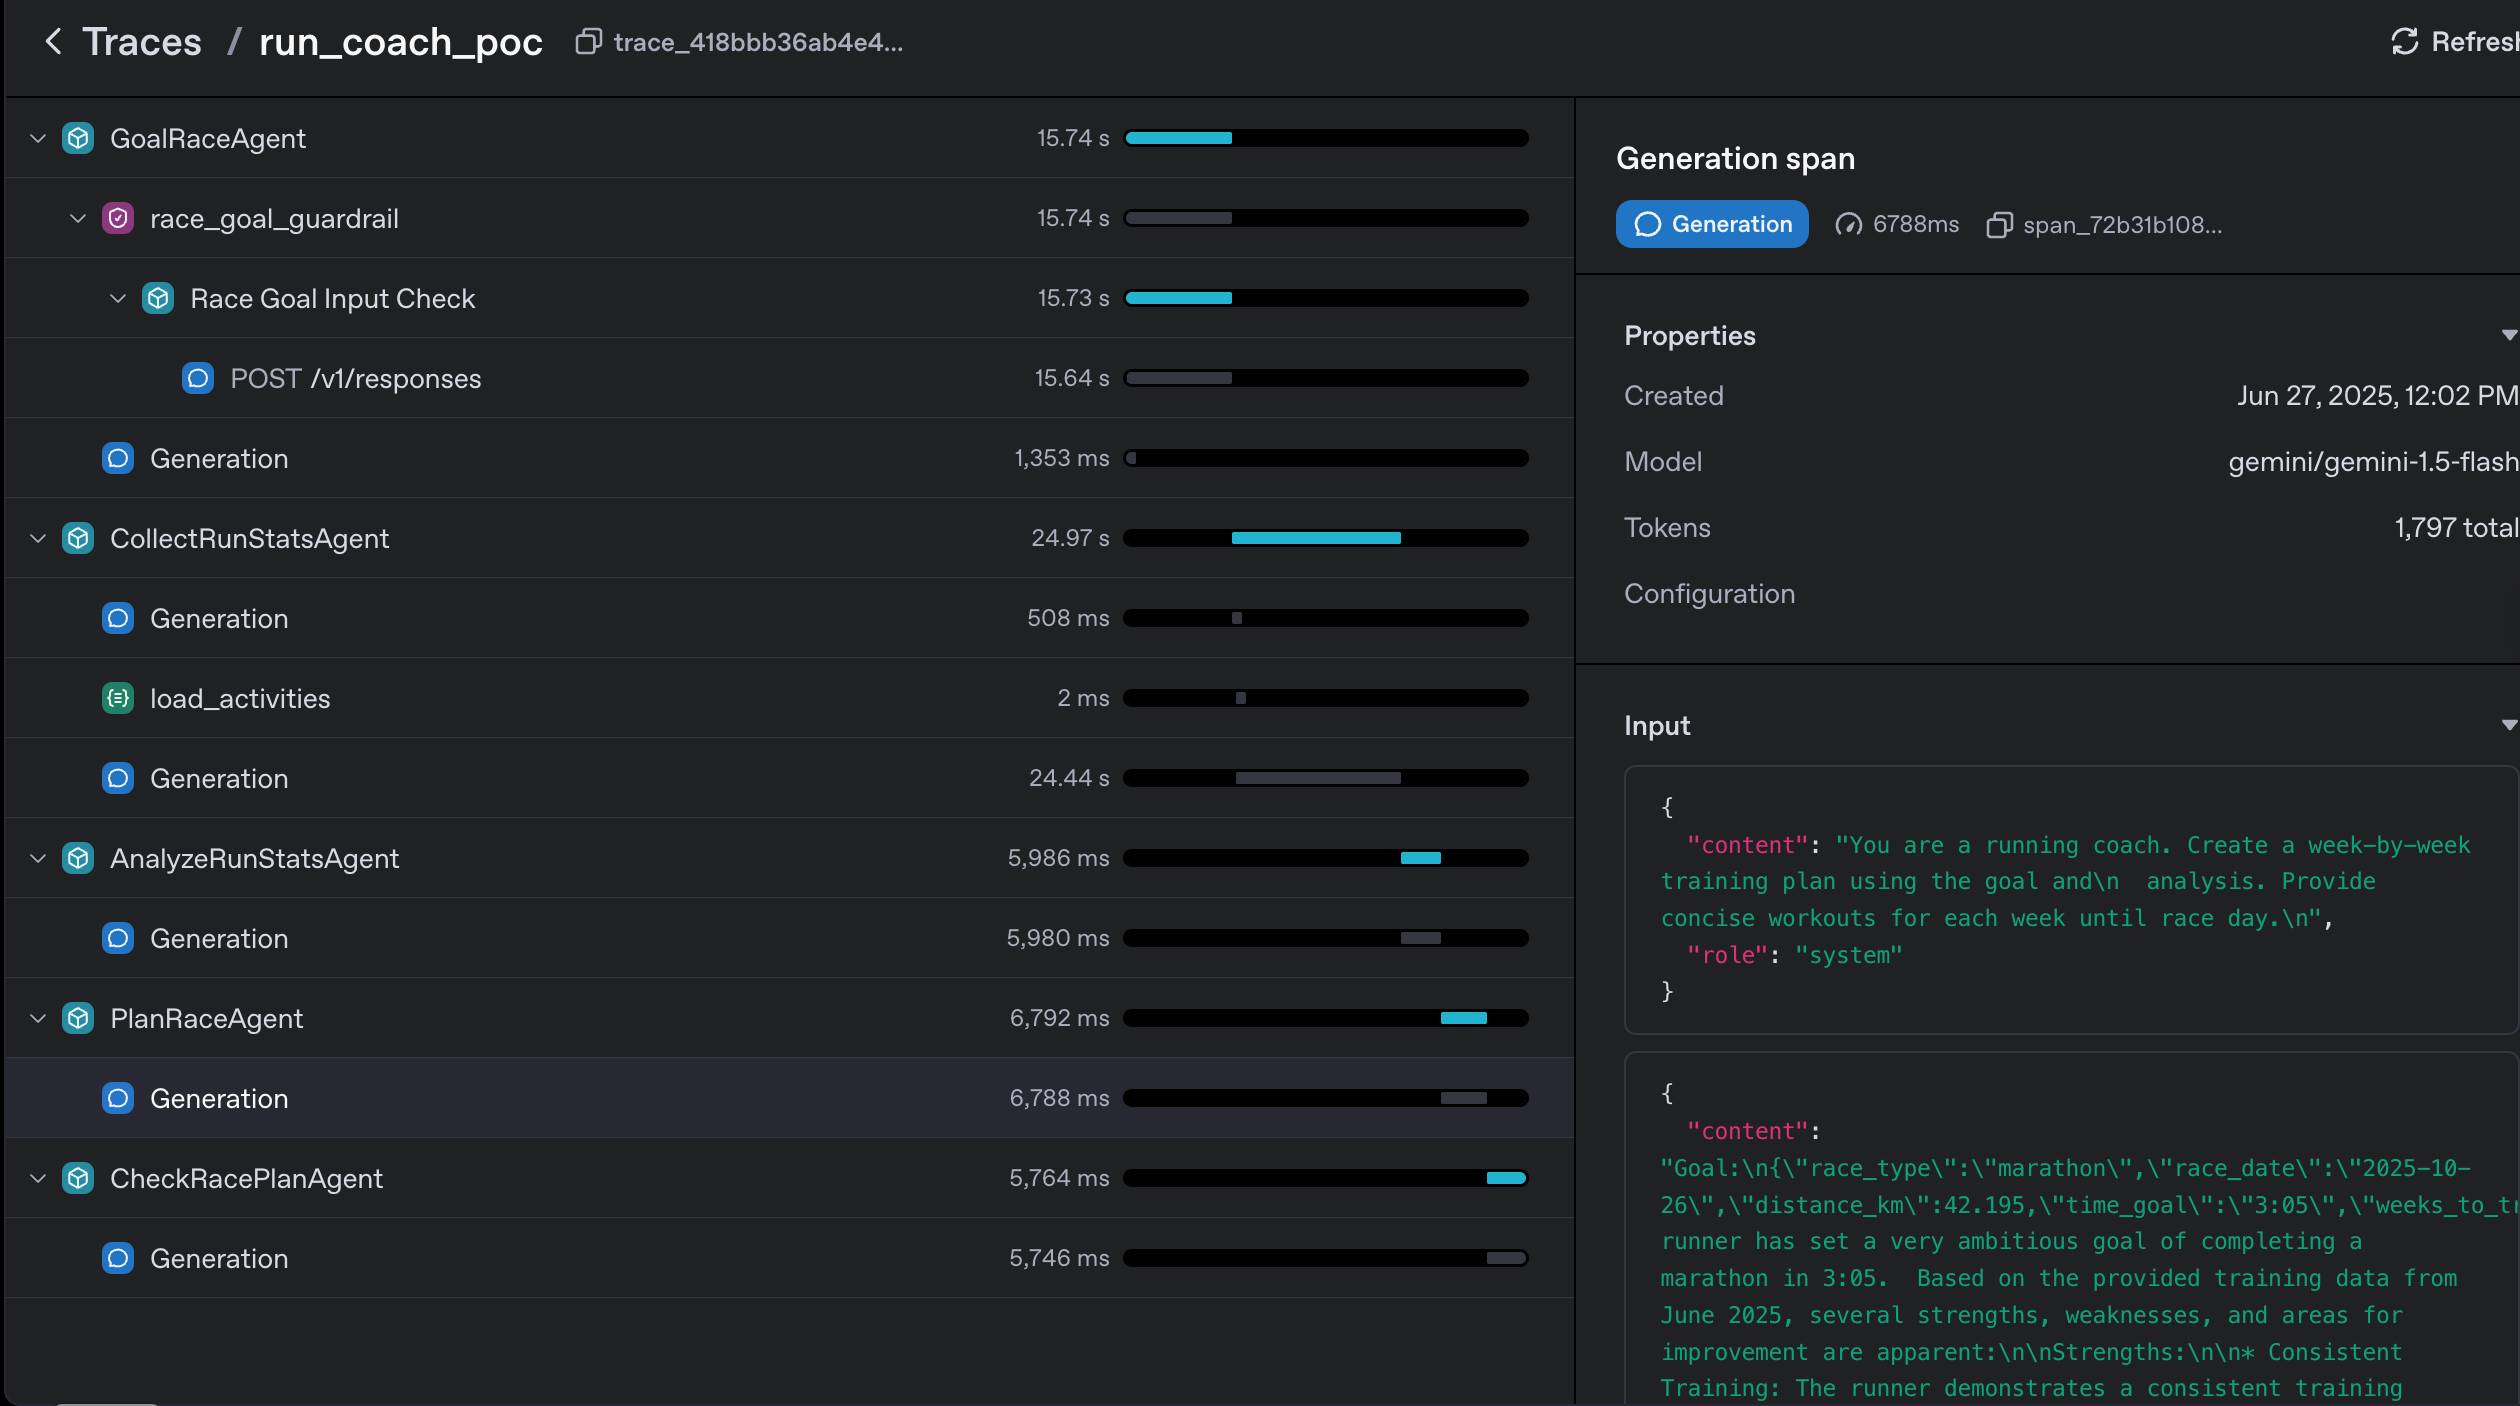This screenshot has height=1406, width=2520.
Task: Click the blue Generation badge button
Action: point(1711,225)
